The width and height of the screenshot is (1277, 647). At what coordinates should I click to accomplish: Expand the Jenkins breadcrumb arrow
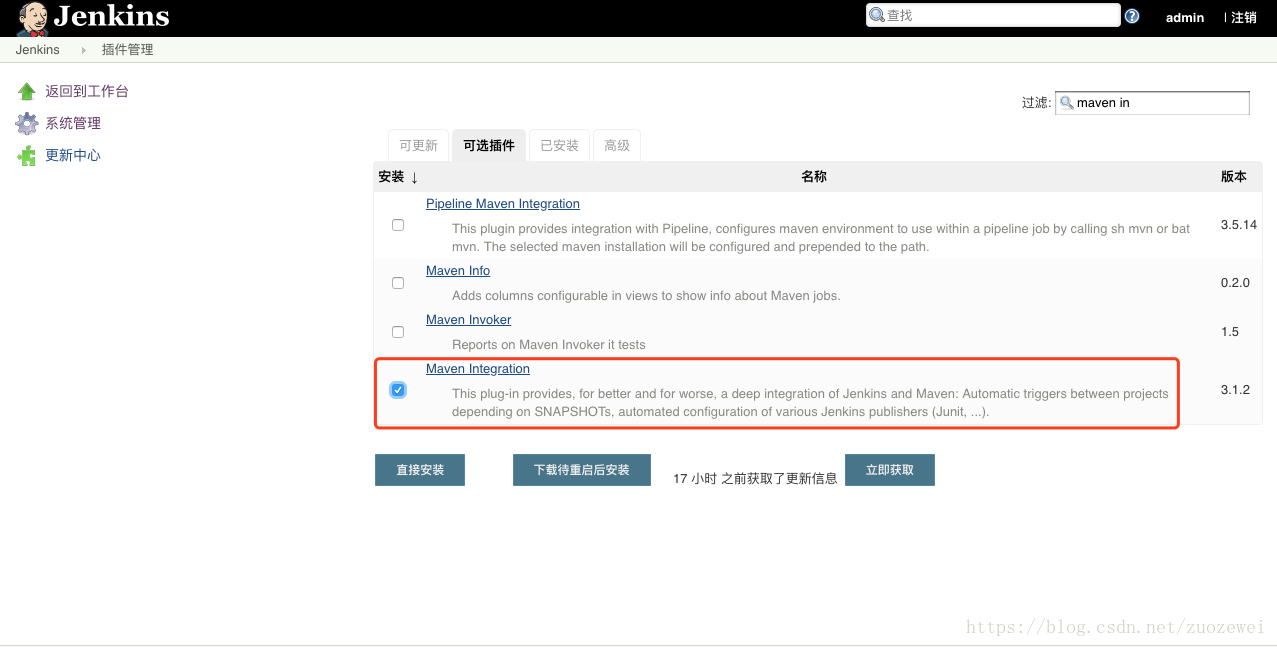coord(83,50)
